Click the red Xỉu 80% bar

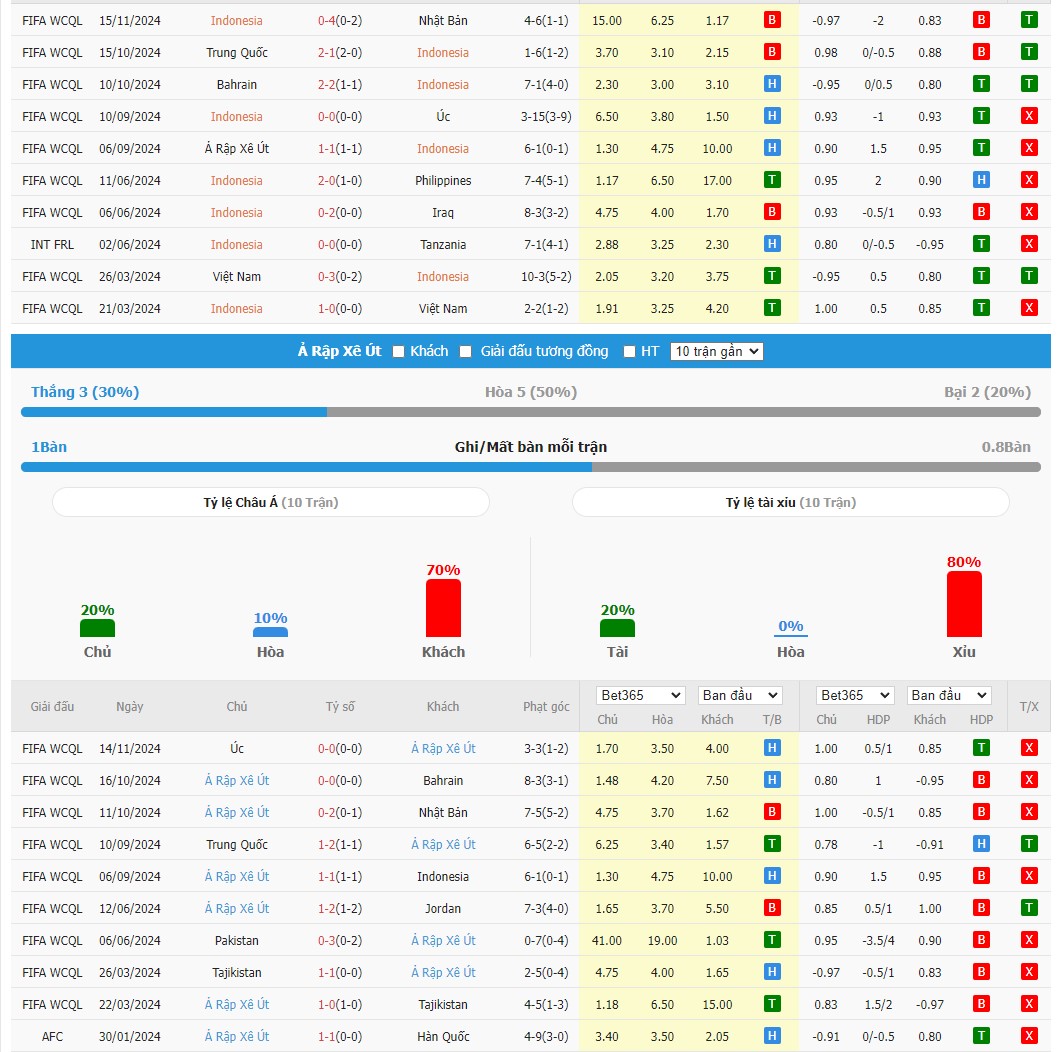click(x=964, y=604)
